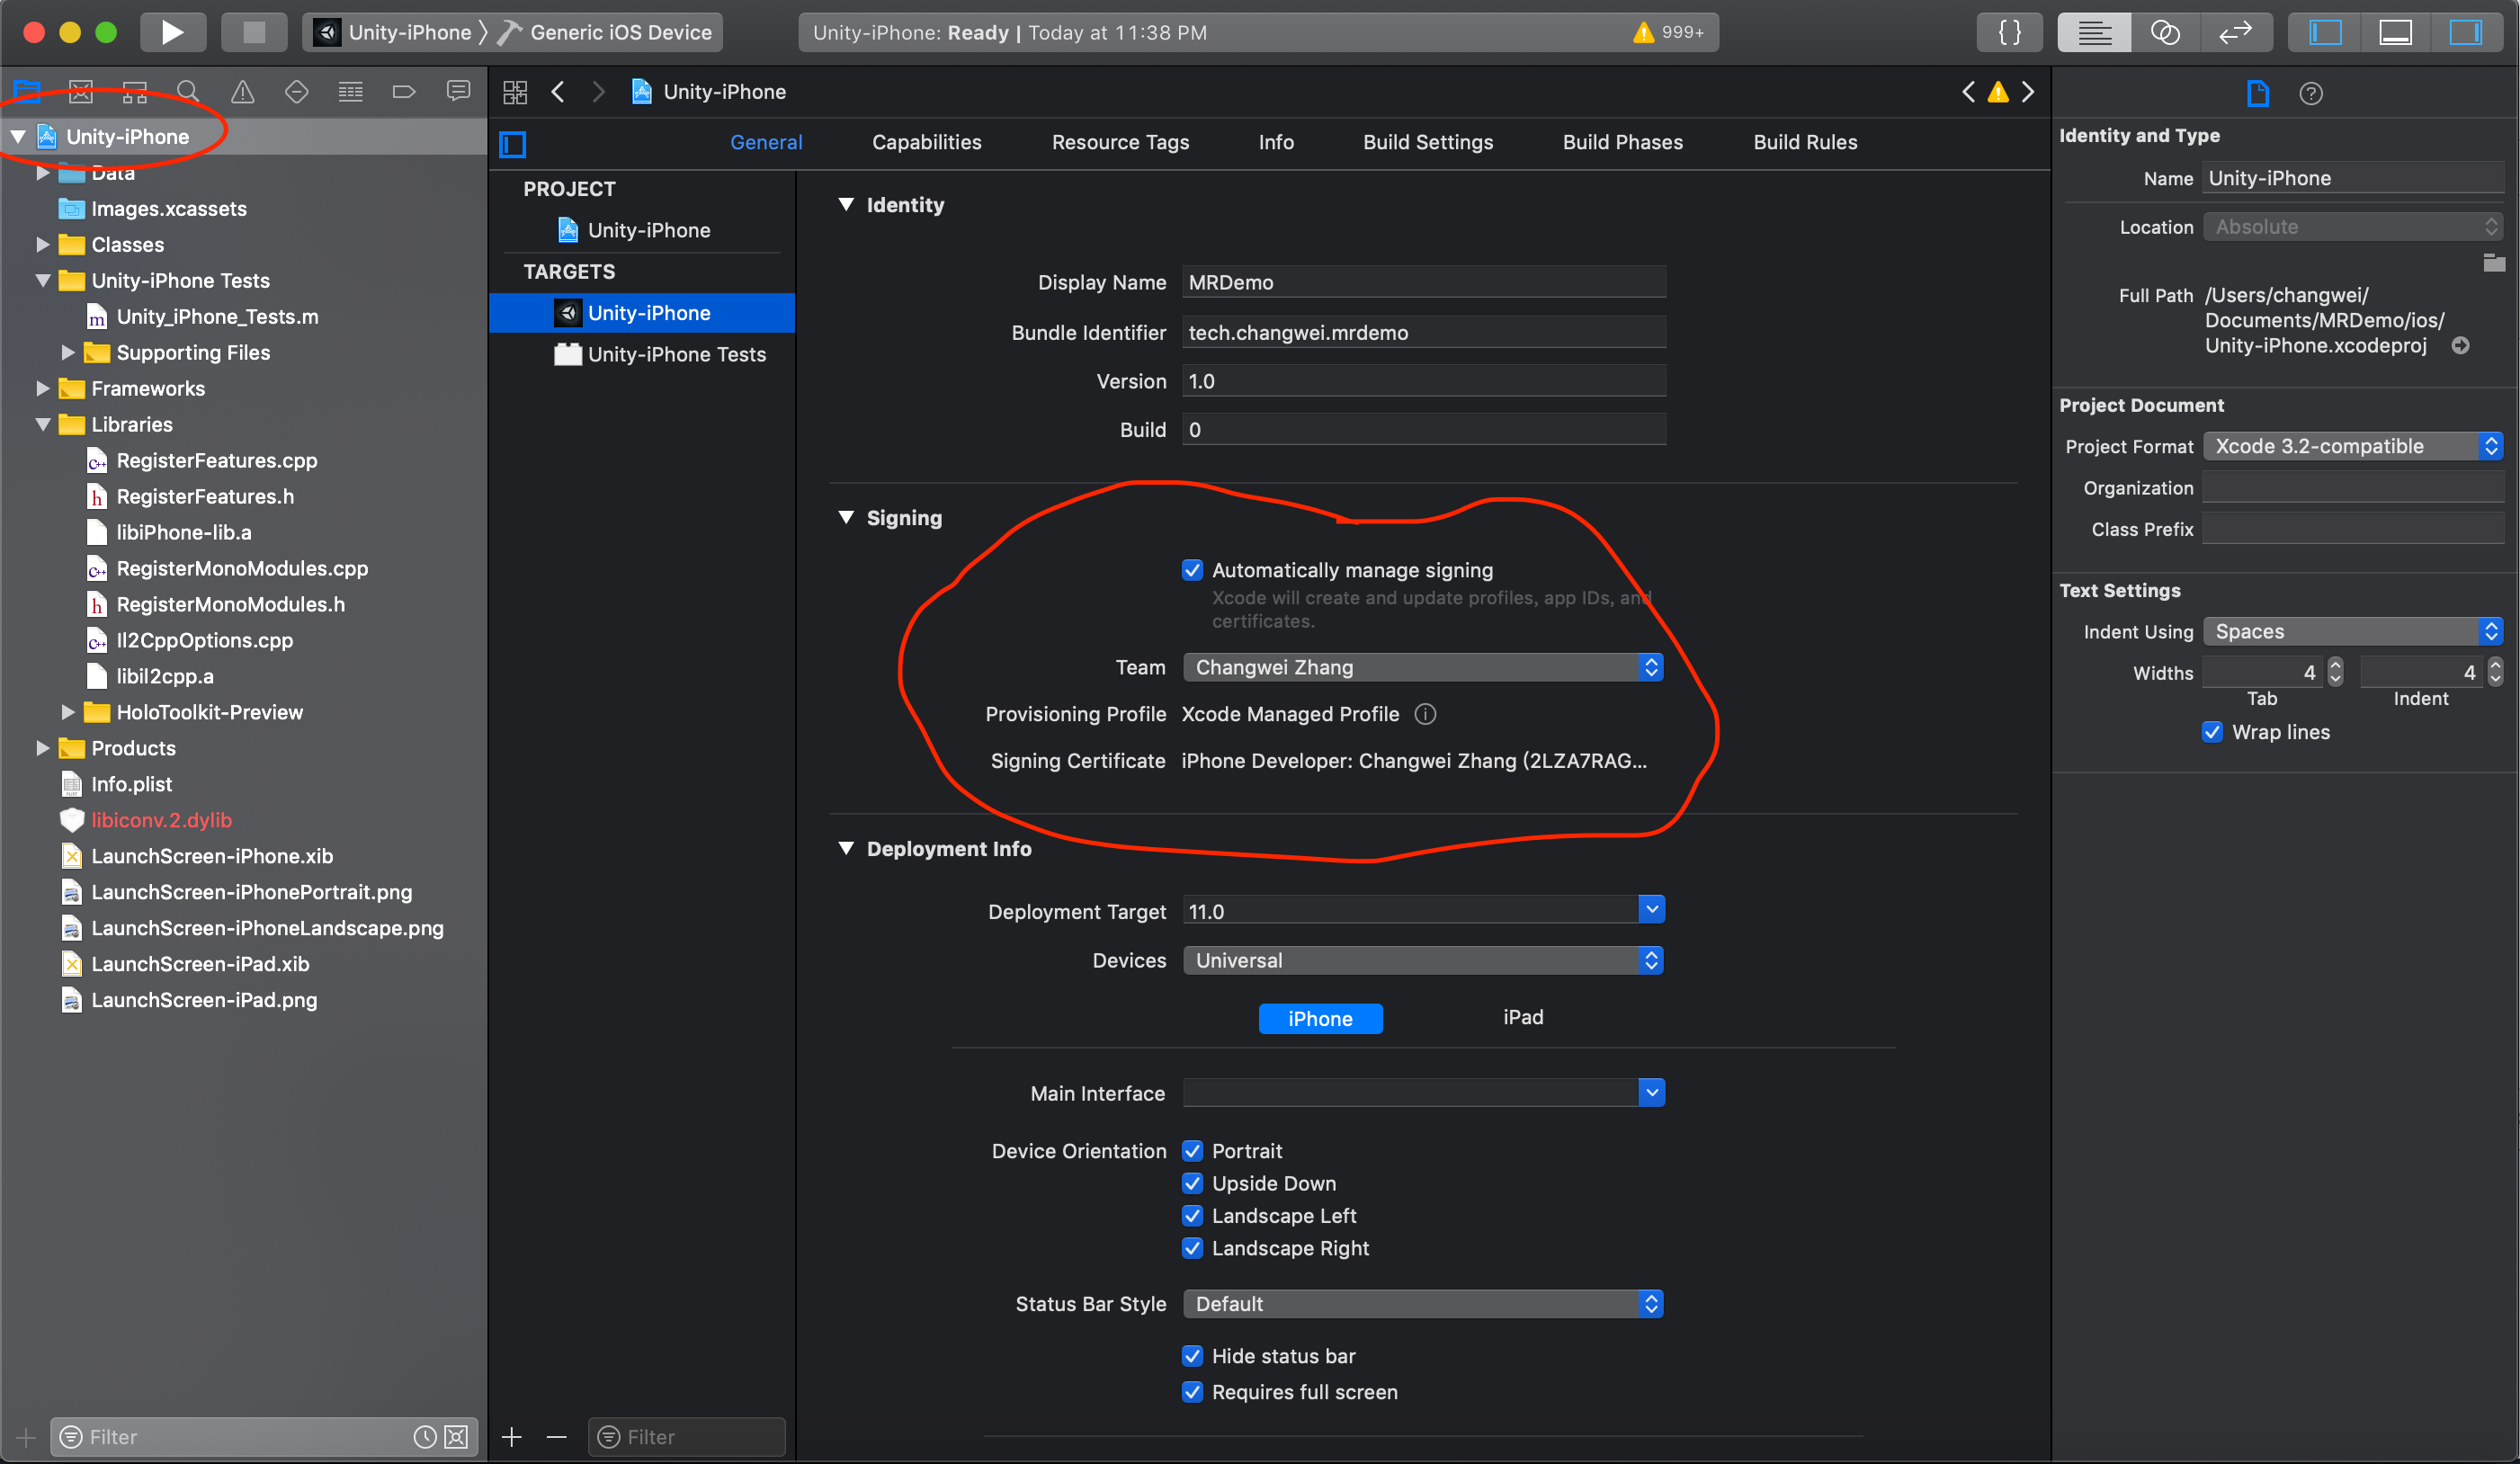The height and width of the screenshot is (1464, 2520).
Task: Uncheck Landscape Right orientation
Action: pos(1192,1248)
